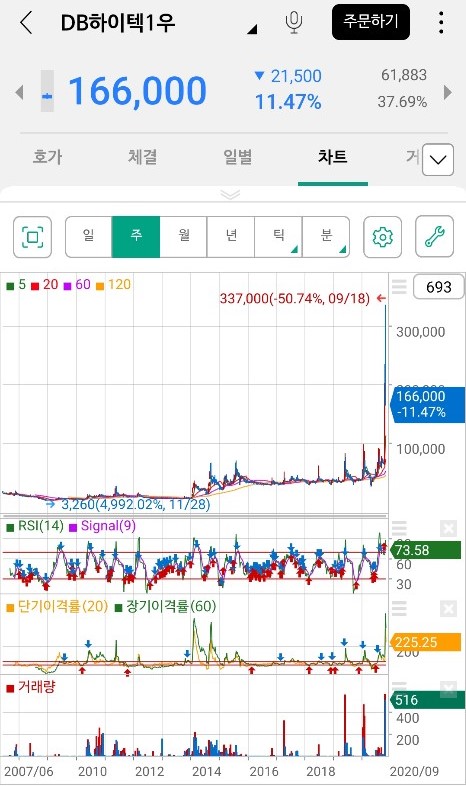Open the 틱 tick interval dropdown
The height and width of the screenshot is (786, 466).
pos(279,237)
